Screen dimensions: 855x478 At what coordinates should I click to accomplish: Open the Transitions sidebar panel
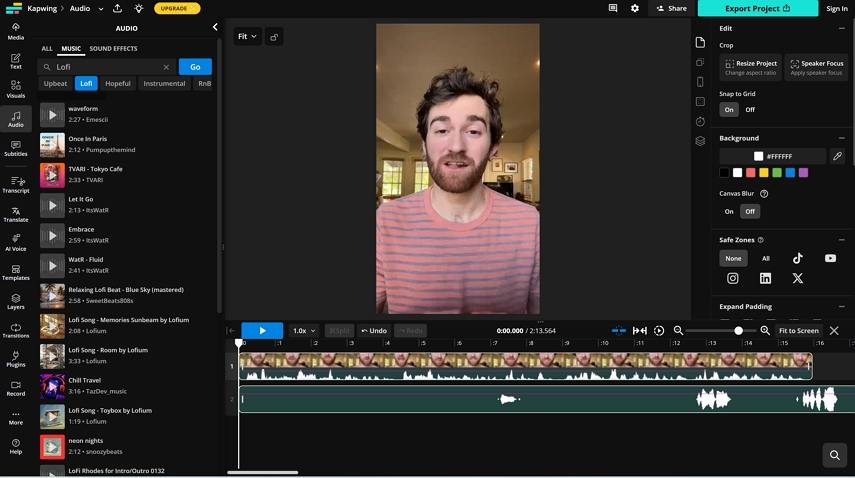[15, 330]
